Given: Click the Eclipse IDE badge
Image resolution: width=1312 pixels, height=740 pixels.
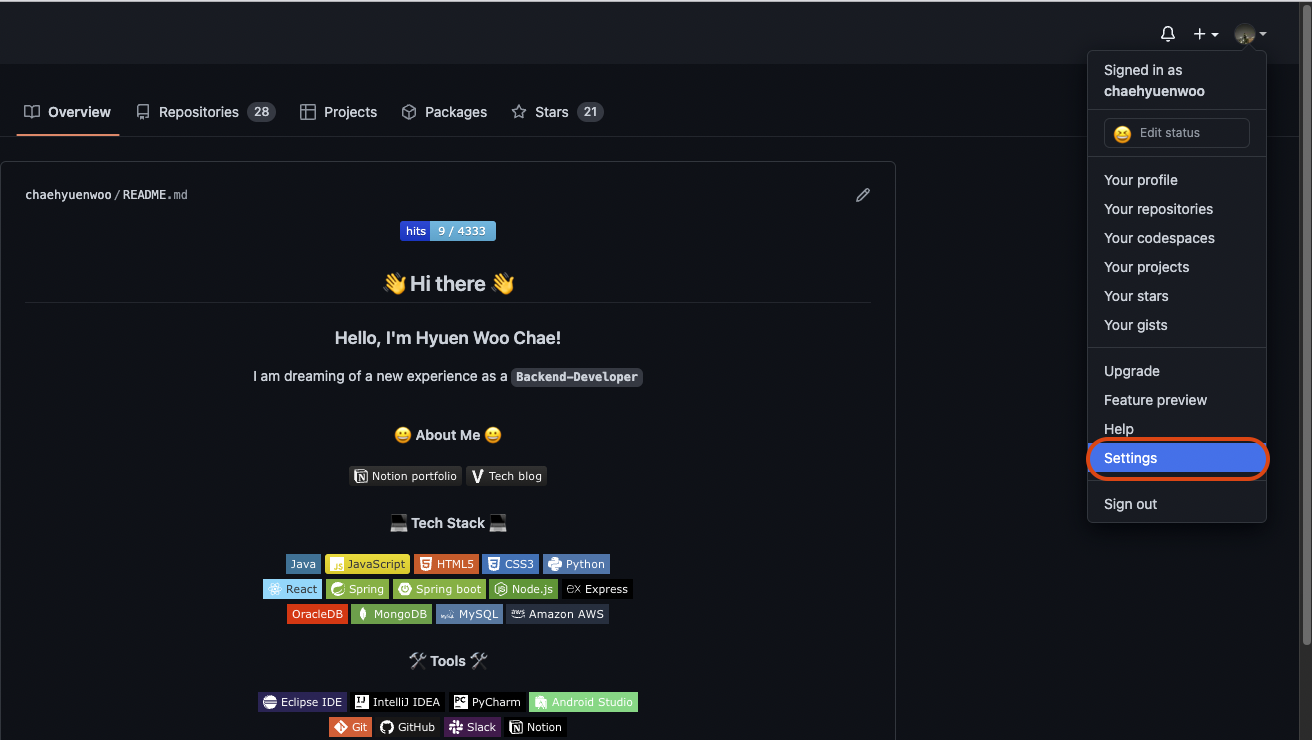Looking at the screenshot, I should [x=302, y=701].
